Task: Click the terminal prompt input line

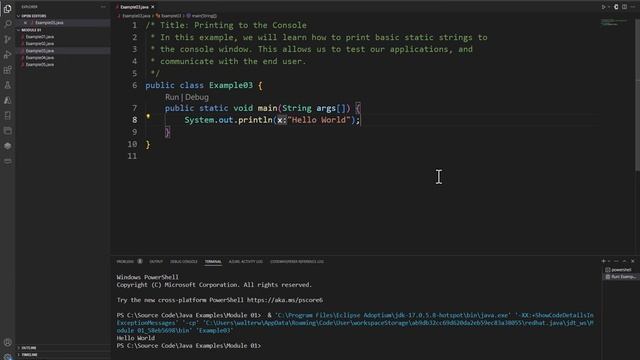Action: (x=189, y=346)
